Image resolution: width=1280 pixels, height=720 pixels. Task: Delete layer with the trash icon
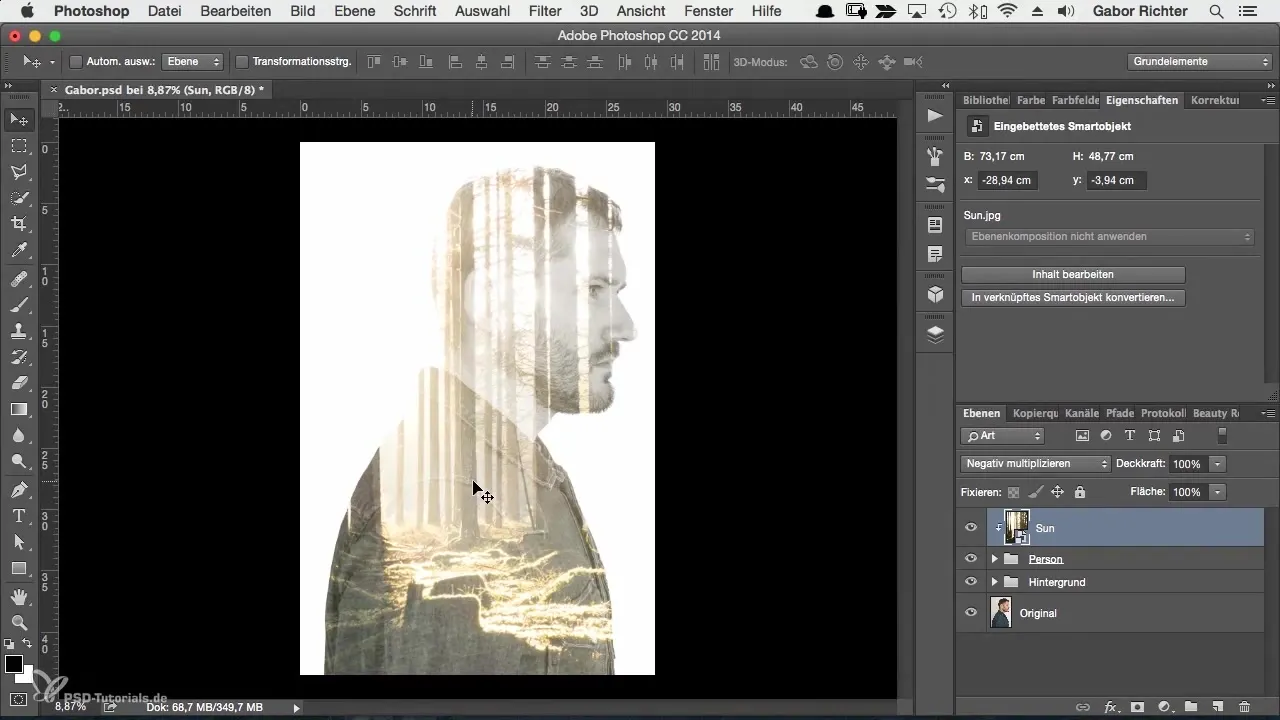(1244, 707)
